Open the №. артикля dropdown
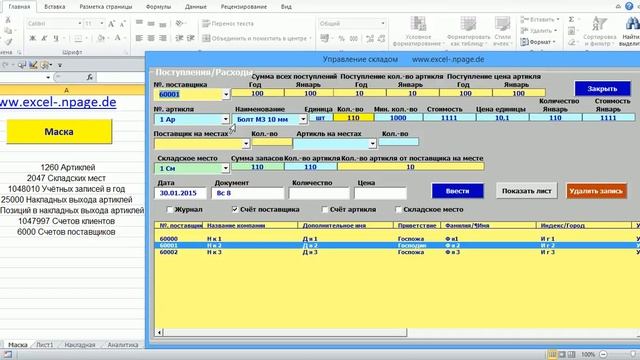 (x=225, y=119)
